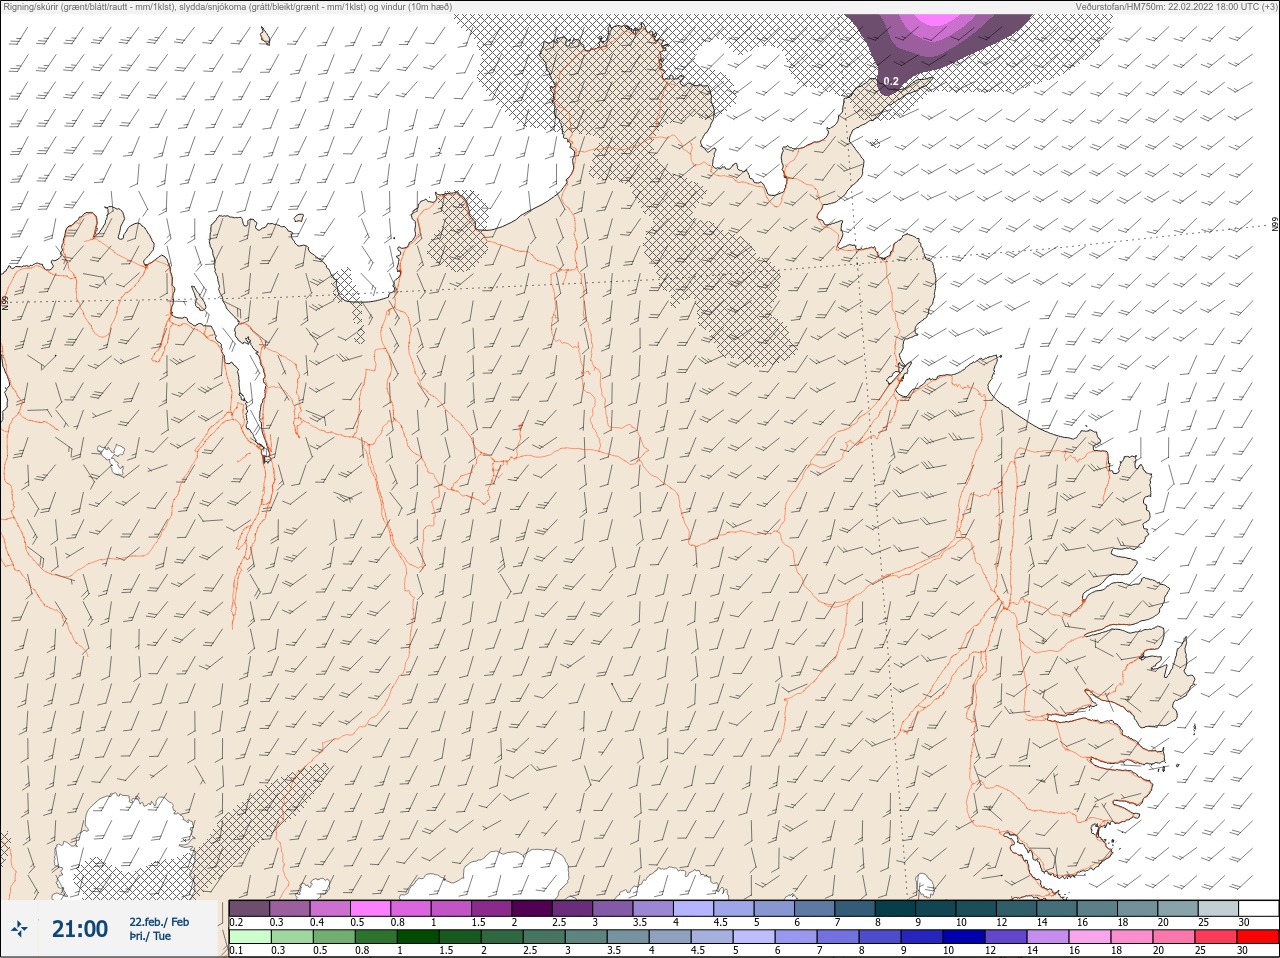The height and width of the screenshot is (958, 1280).
Task: Click the white swatch labeled 30 in the top legend row
Action: click(x=1259, y=909)
